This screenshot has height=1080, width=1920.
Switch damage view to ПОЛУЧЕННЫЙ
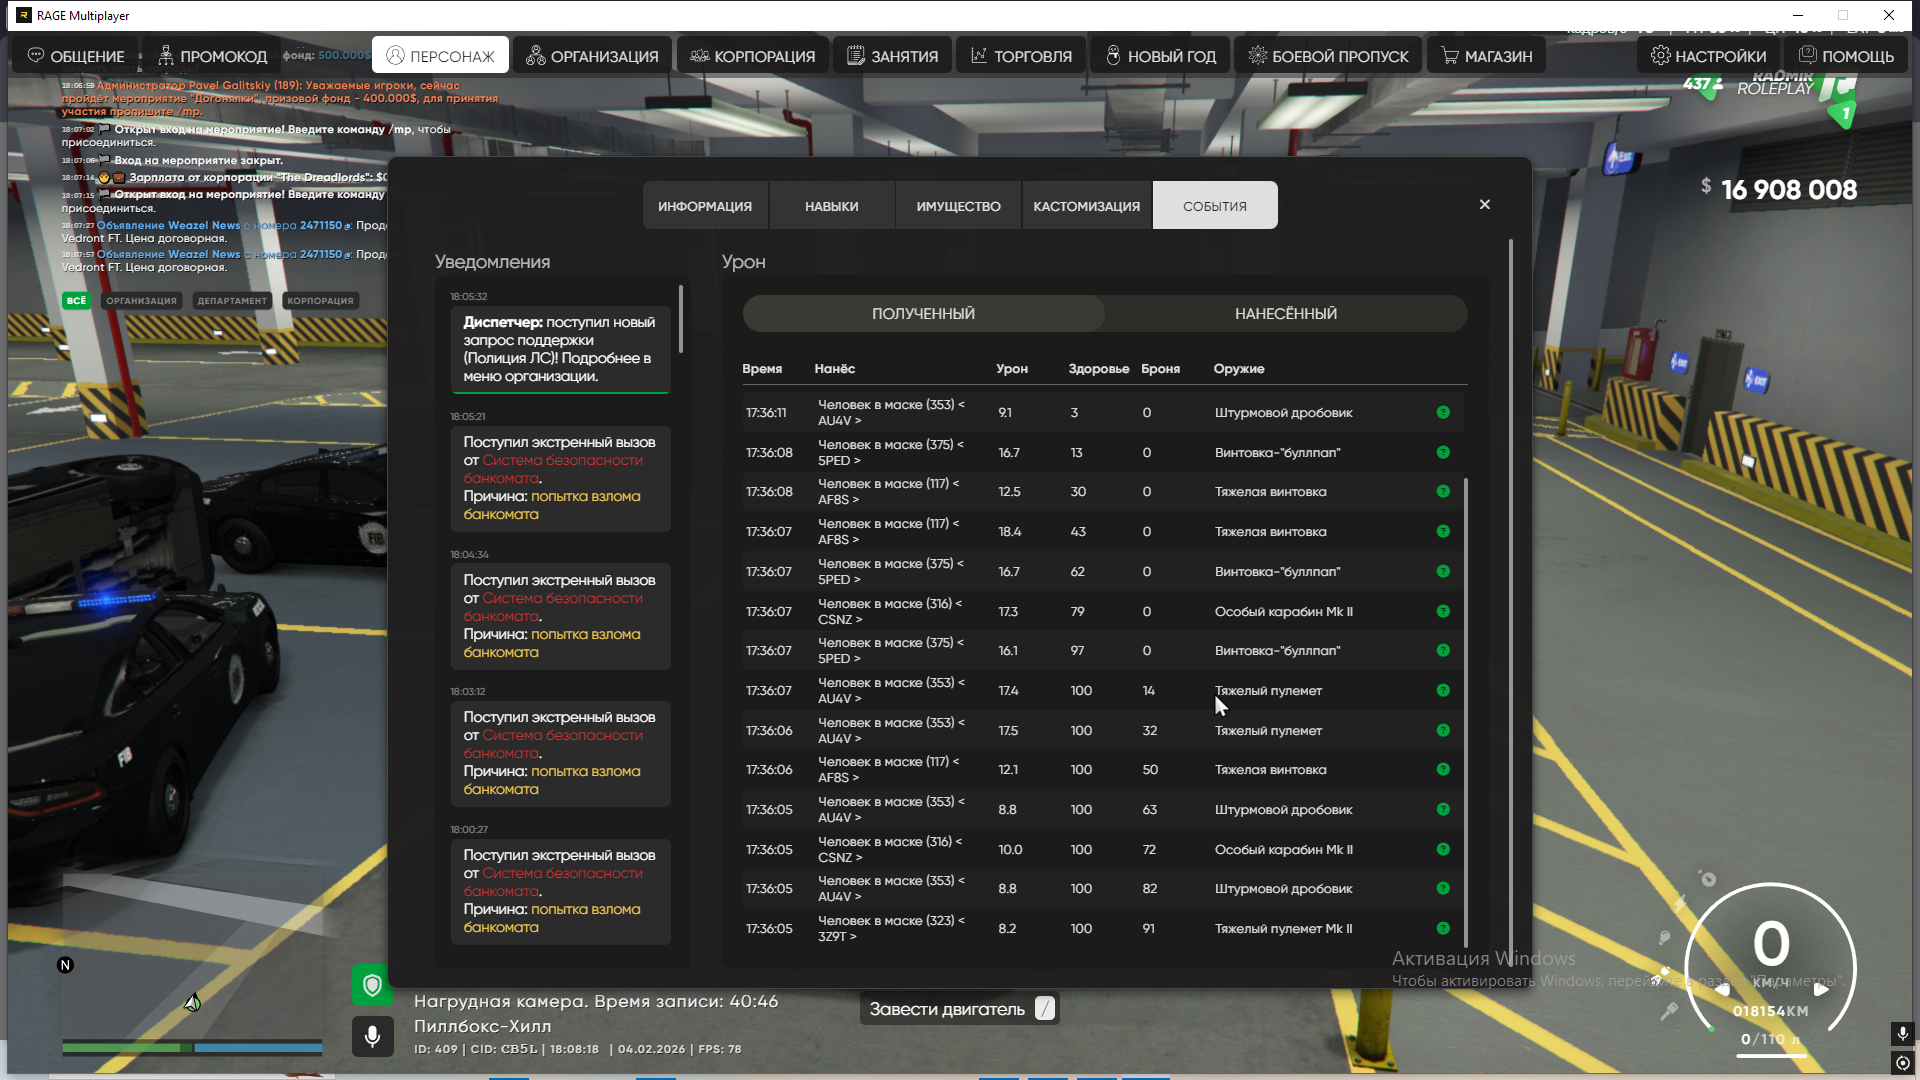coord(923,314)
